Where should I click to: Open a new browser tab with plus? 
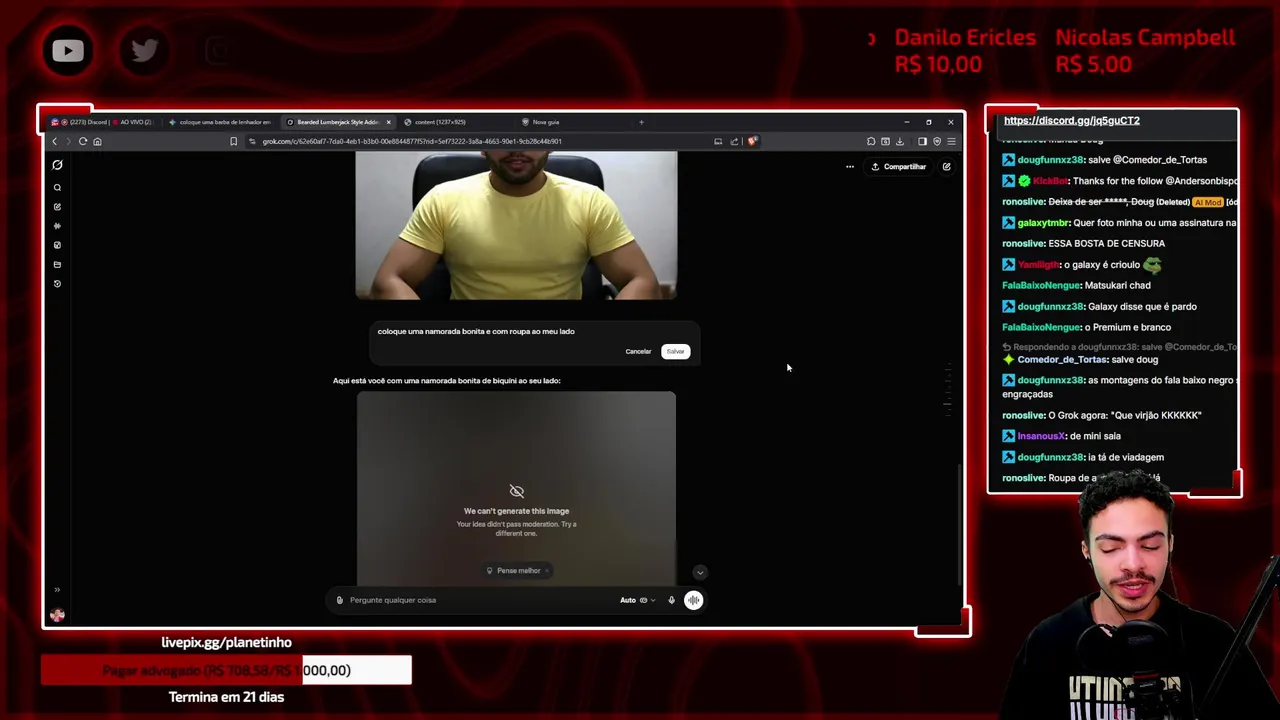pyautogui.click(x=642, y=122)
